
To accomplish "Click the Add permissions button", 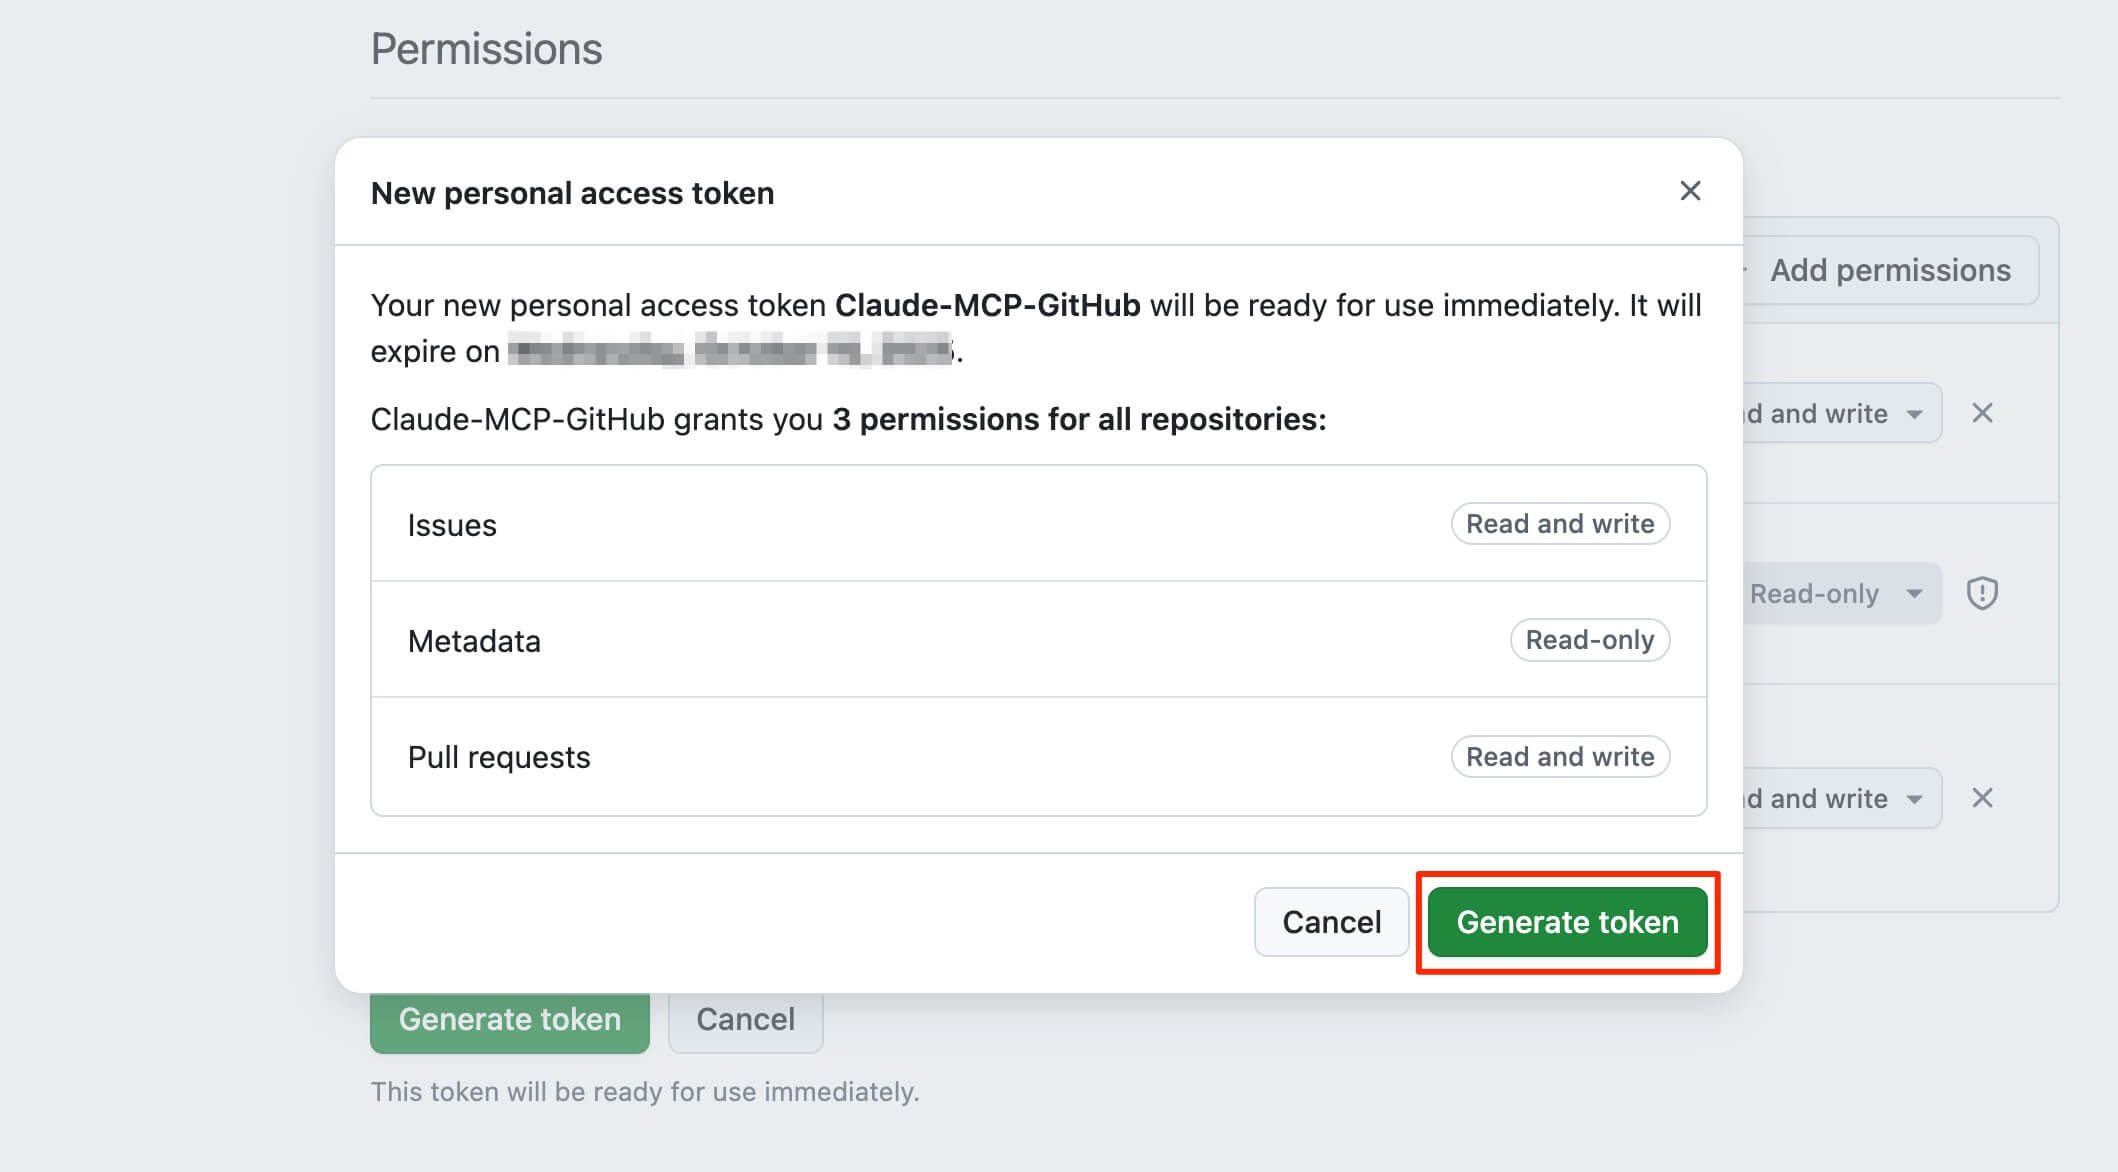I will click(x=1889, y=270).
